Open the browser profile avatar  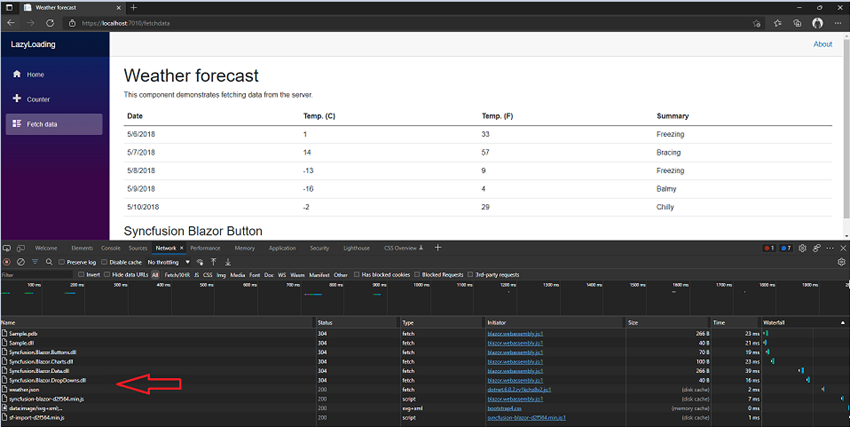pyautogui.click(x=817, y=23)
